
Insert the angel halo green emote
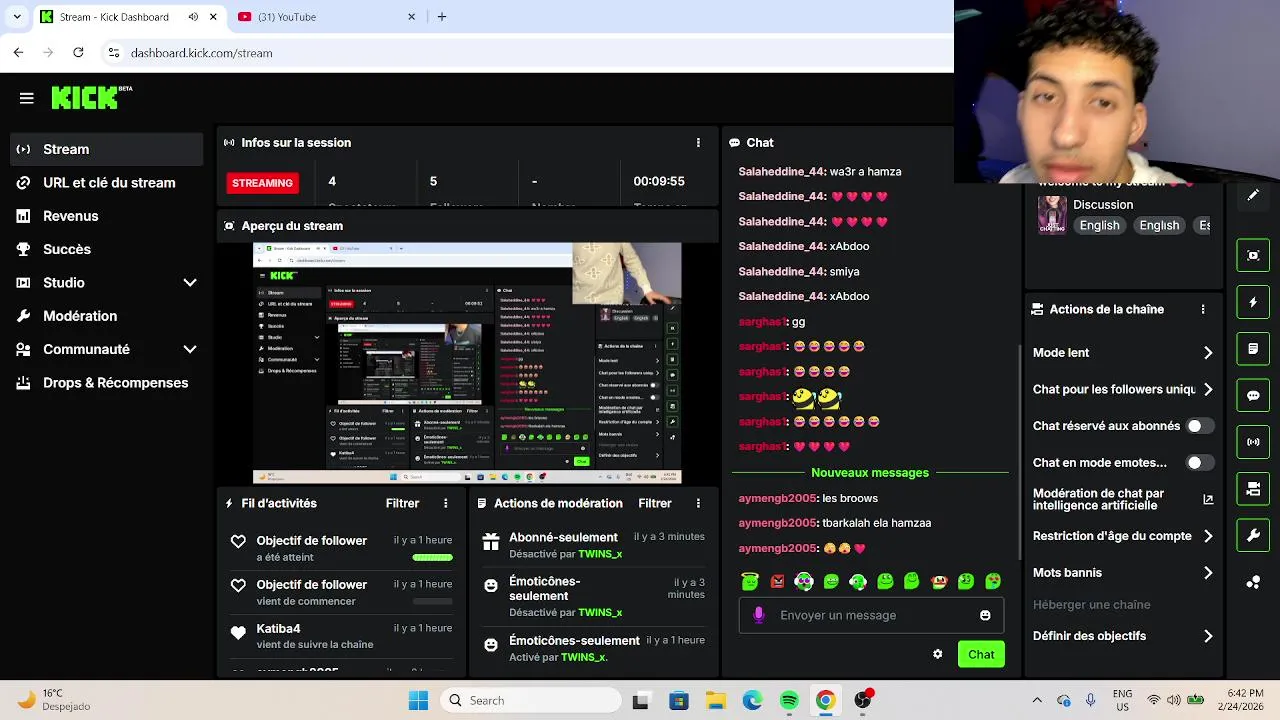750,581
